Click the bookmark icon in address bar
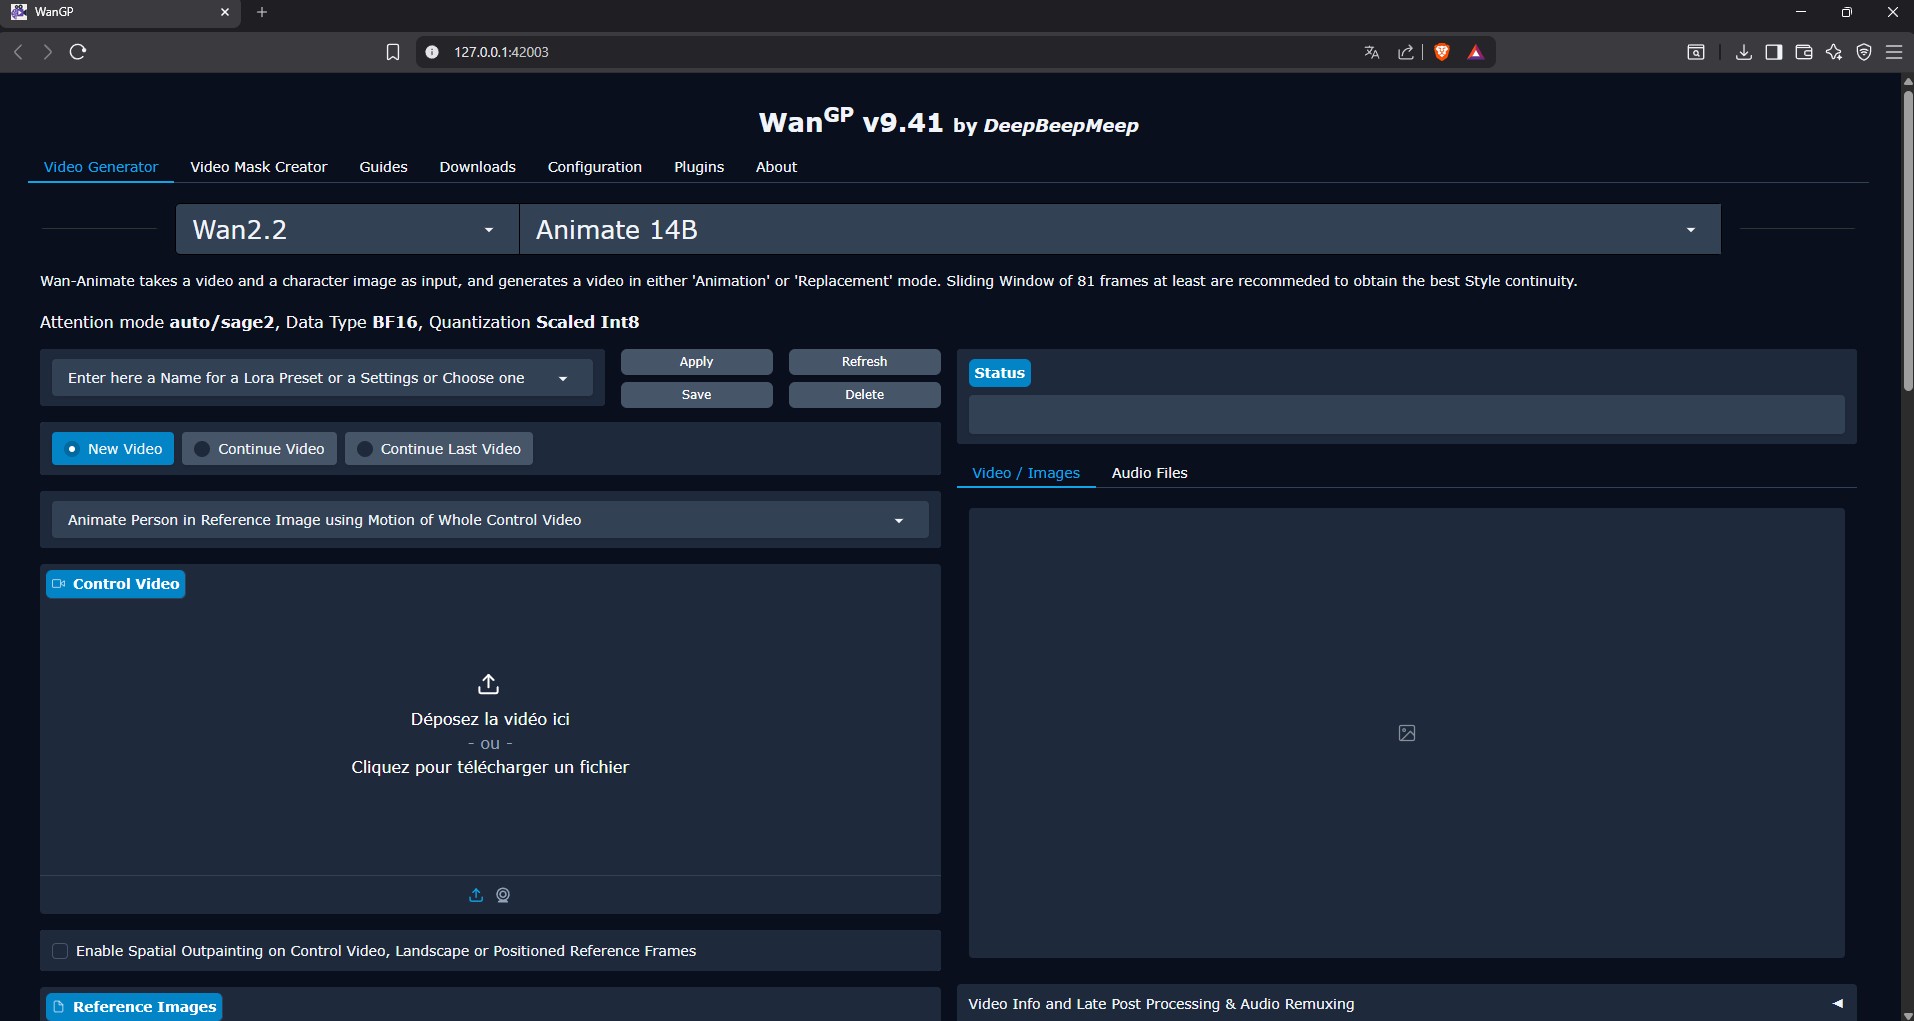The width and height of the screenshot is (1914, 1021). (393, 52)
